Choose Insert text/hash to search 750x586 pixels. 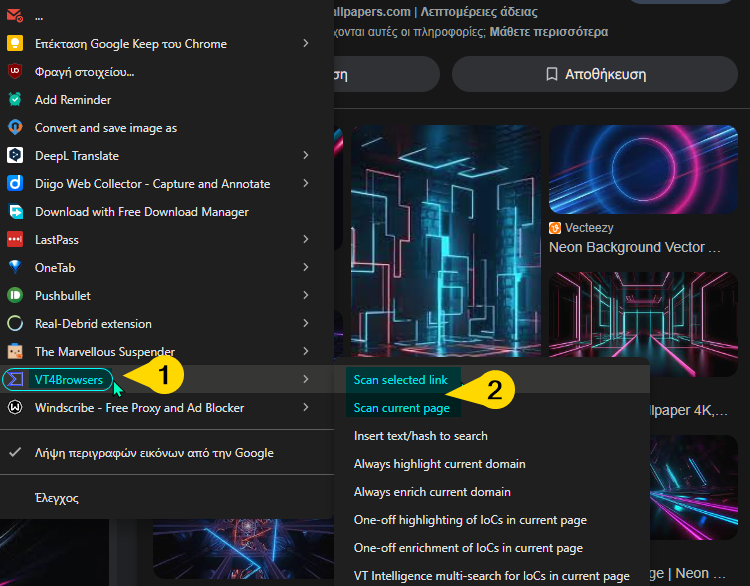coord(492,436)
